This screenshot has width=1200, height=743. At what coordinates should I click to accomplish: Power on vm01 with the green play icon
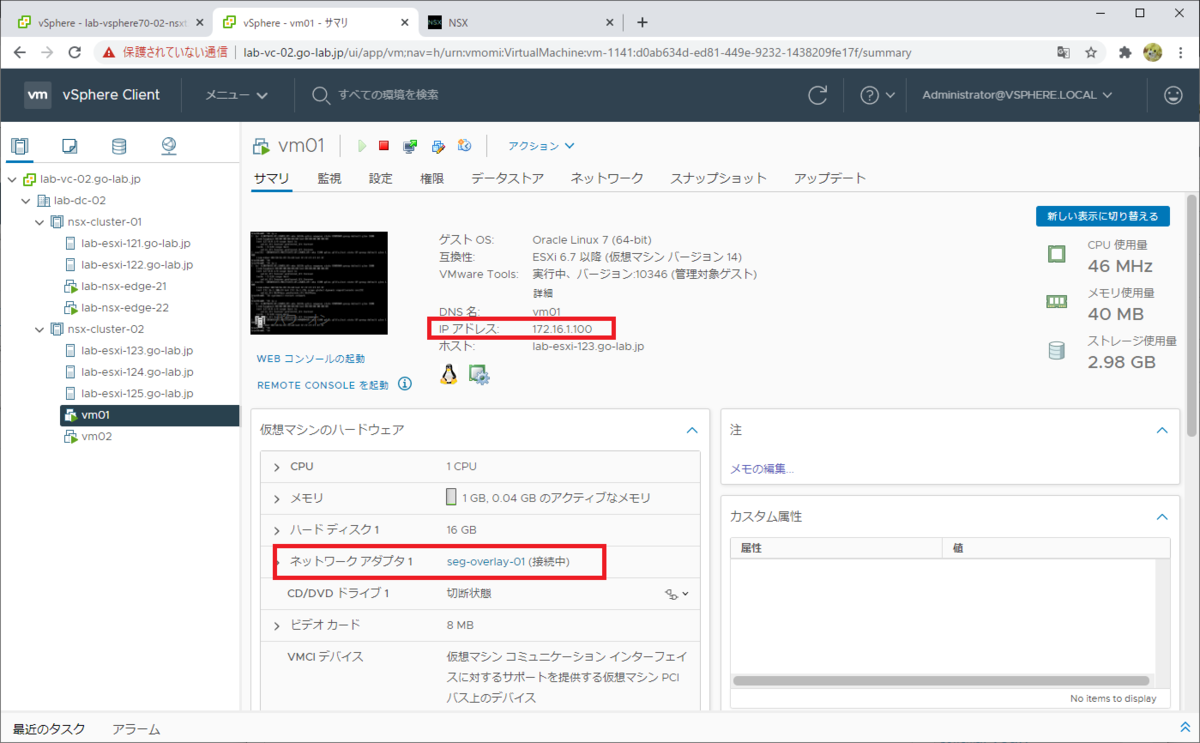click(x=362, y=146)
